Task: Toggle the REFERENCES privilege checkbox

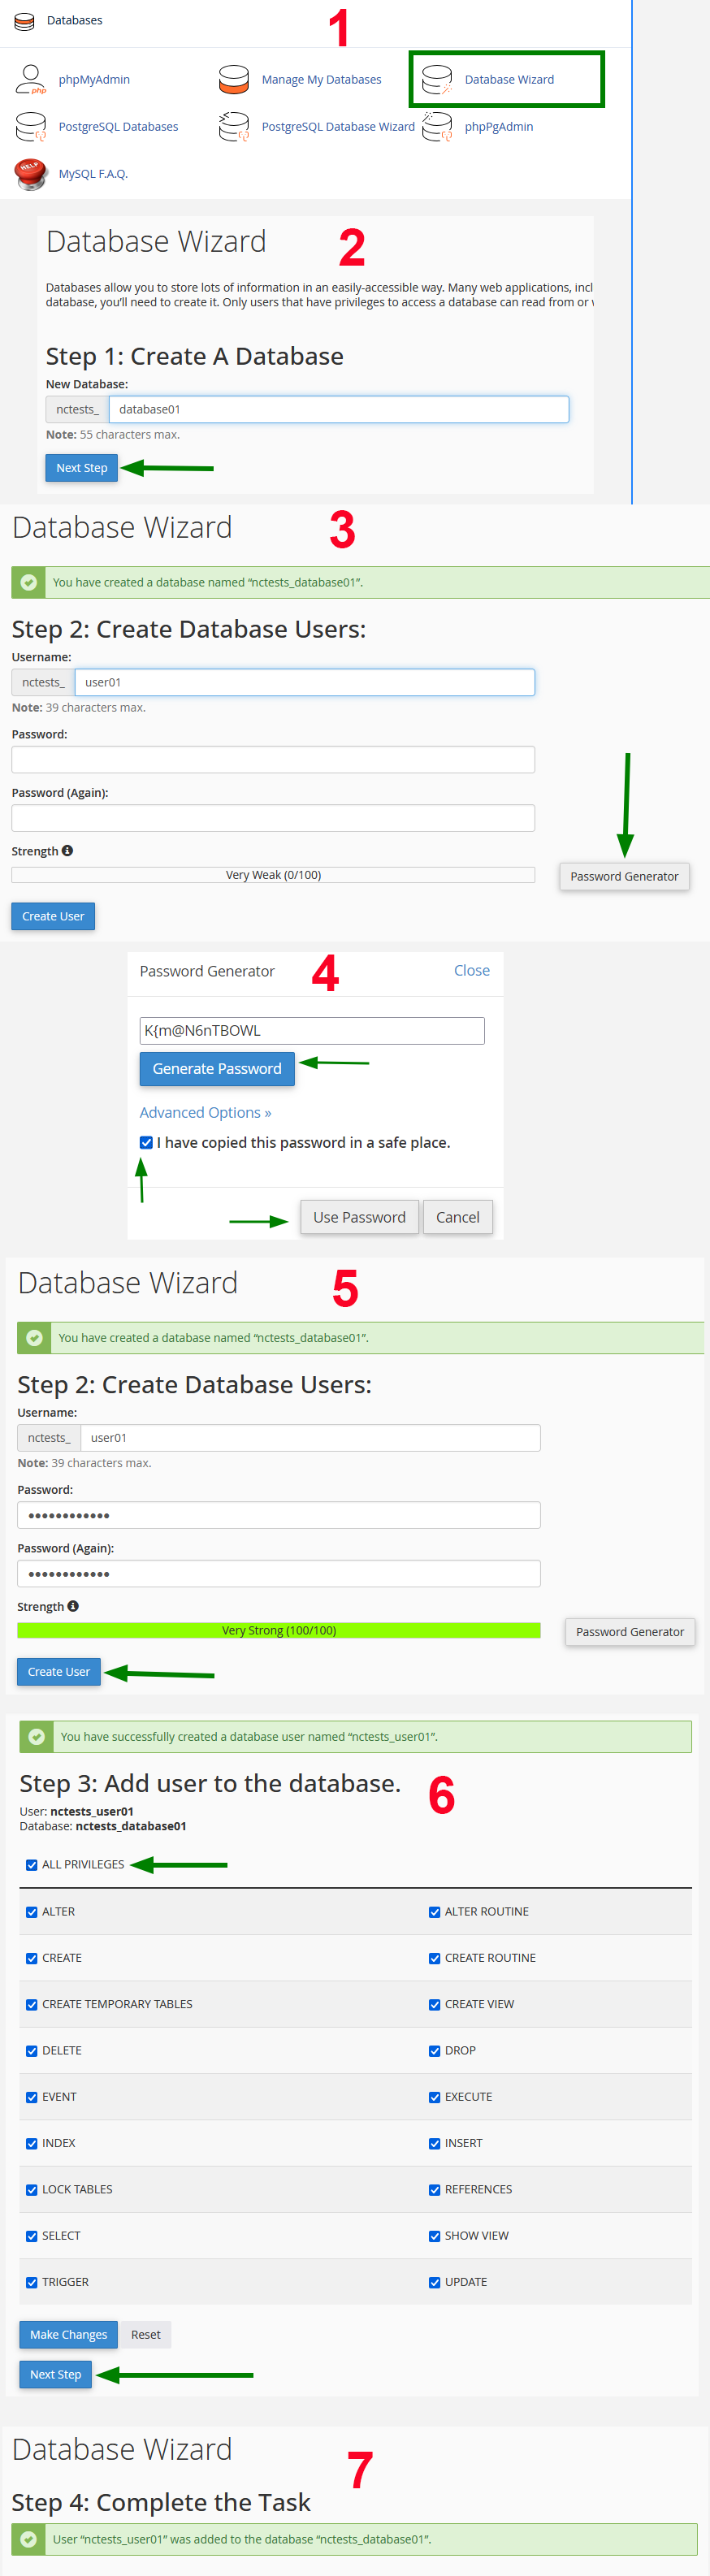Action: pyautogui.click(x=435, y=2190)
